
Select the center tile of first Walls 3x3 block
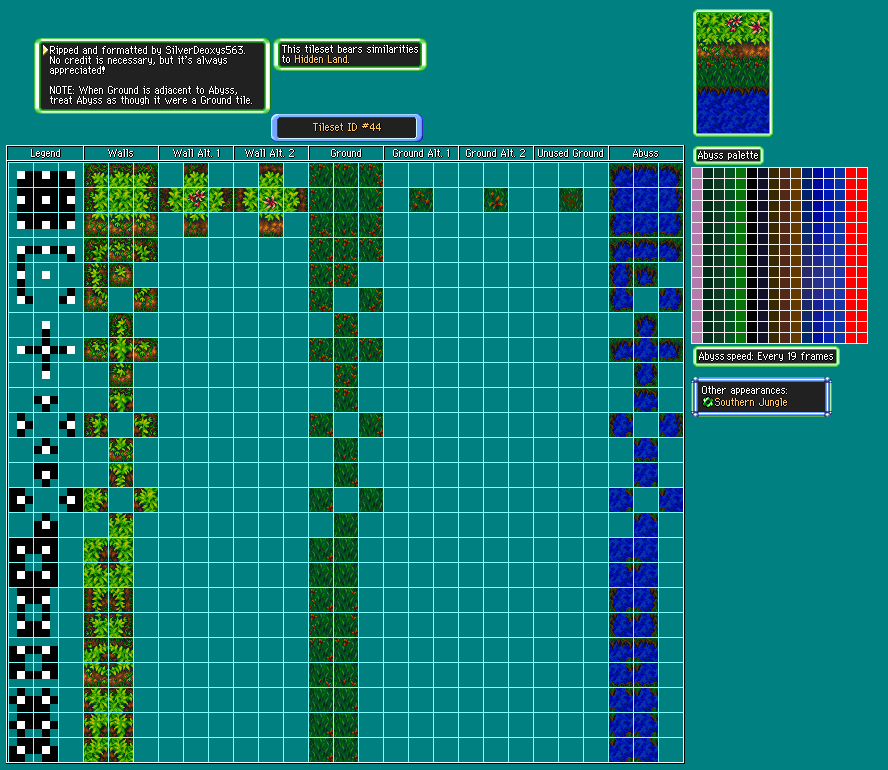coord(121,200)
